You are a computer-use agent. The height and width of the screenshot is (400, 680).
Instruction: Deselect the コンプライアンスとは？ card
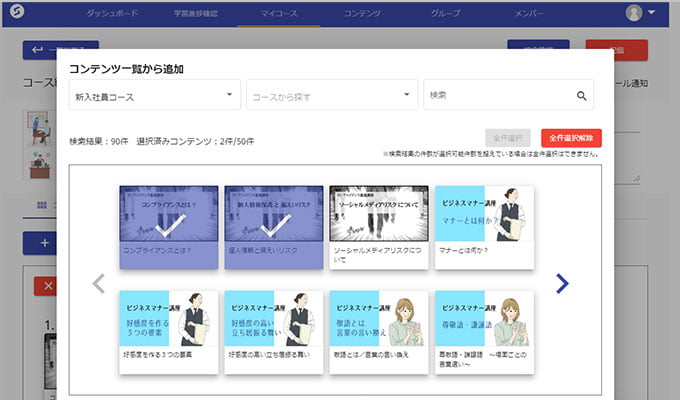[x=169, y=227]
